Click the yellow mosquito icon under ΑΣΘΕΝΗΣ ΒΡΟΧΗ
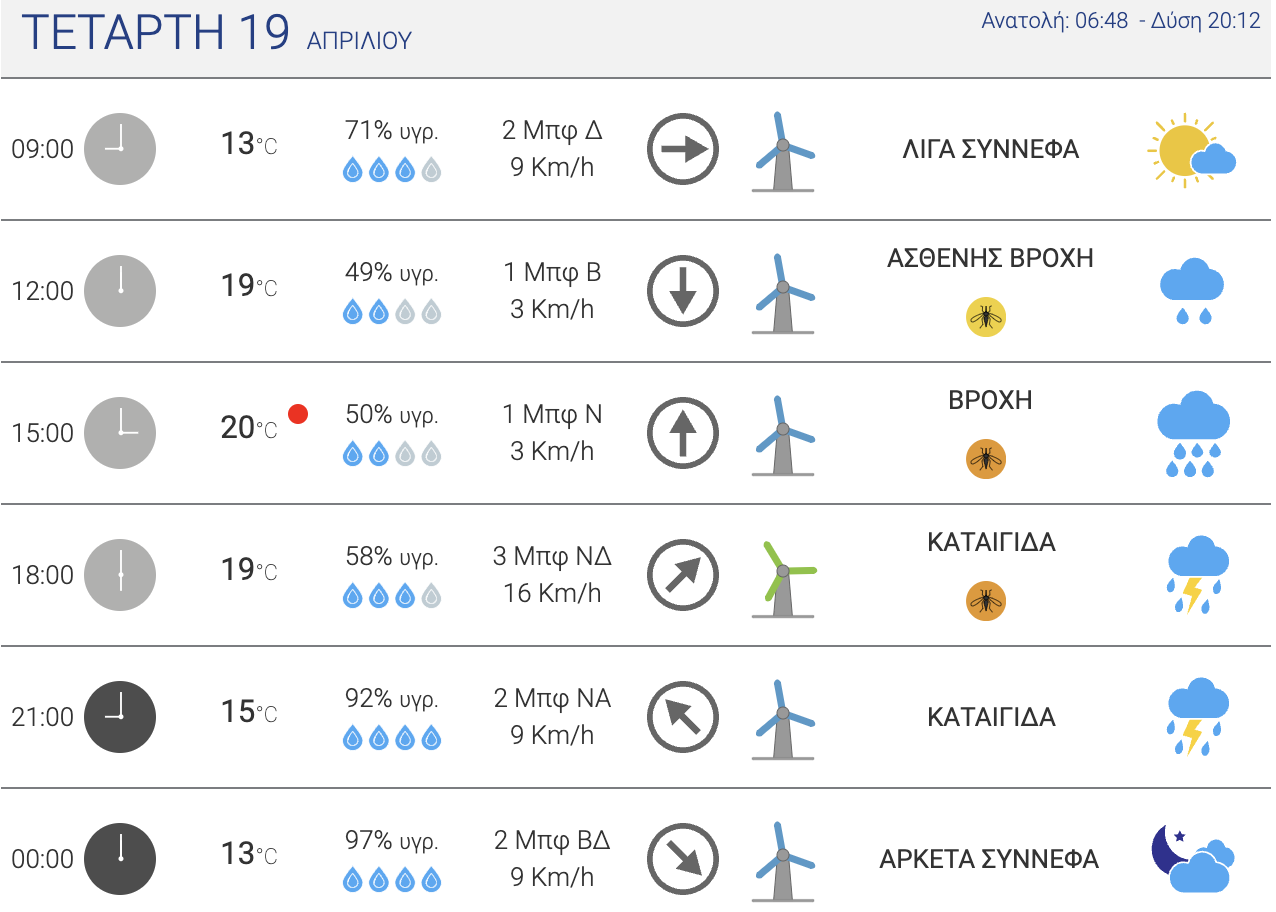Screen dimensions: 1276x912 click(986, 318)
